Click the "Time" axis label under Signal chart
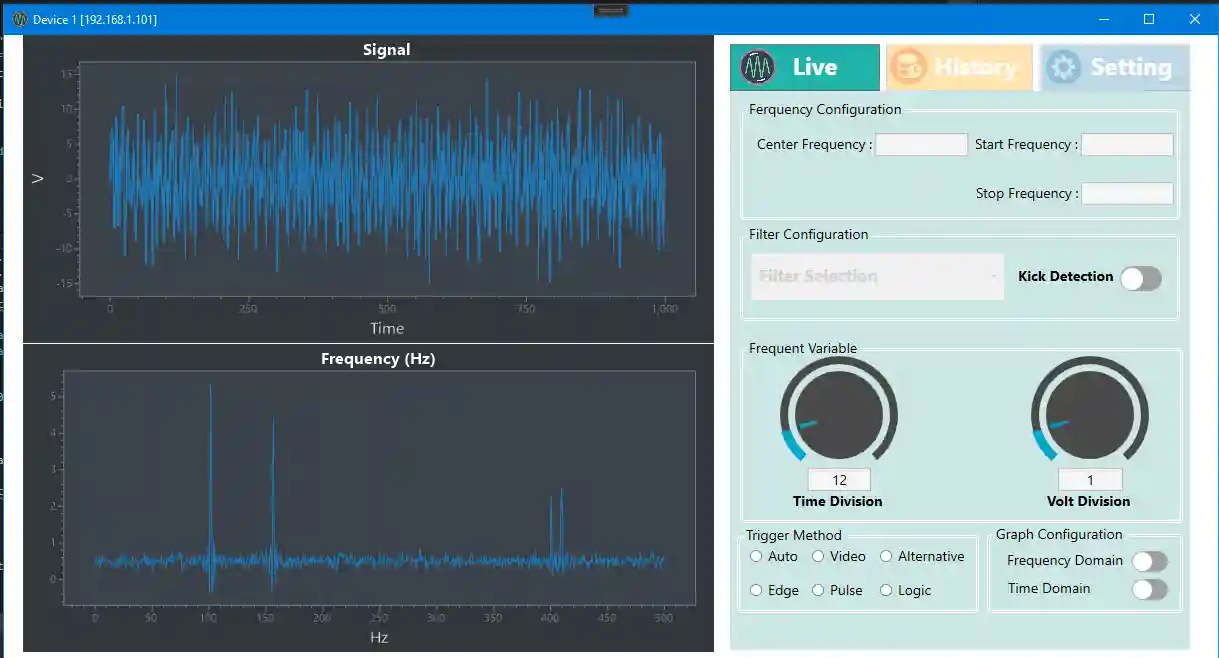Image resolution: width=1219 pixels, height=658 pixels. point(387,328)
